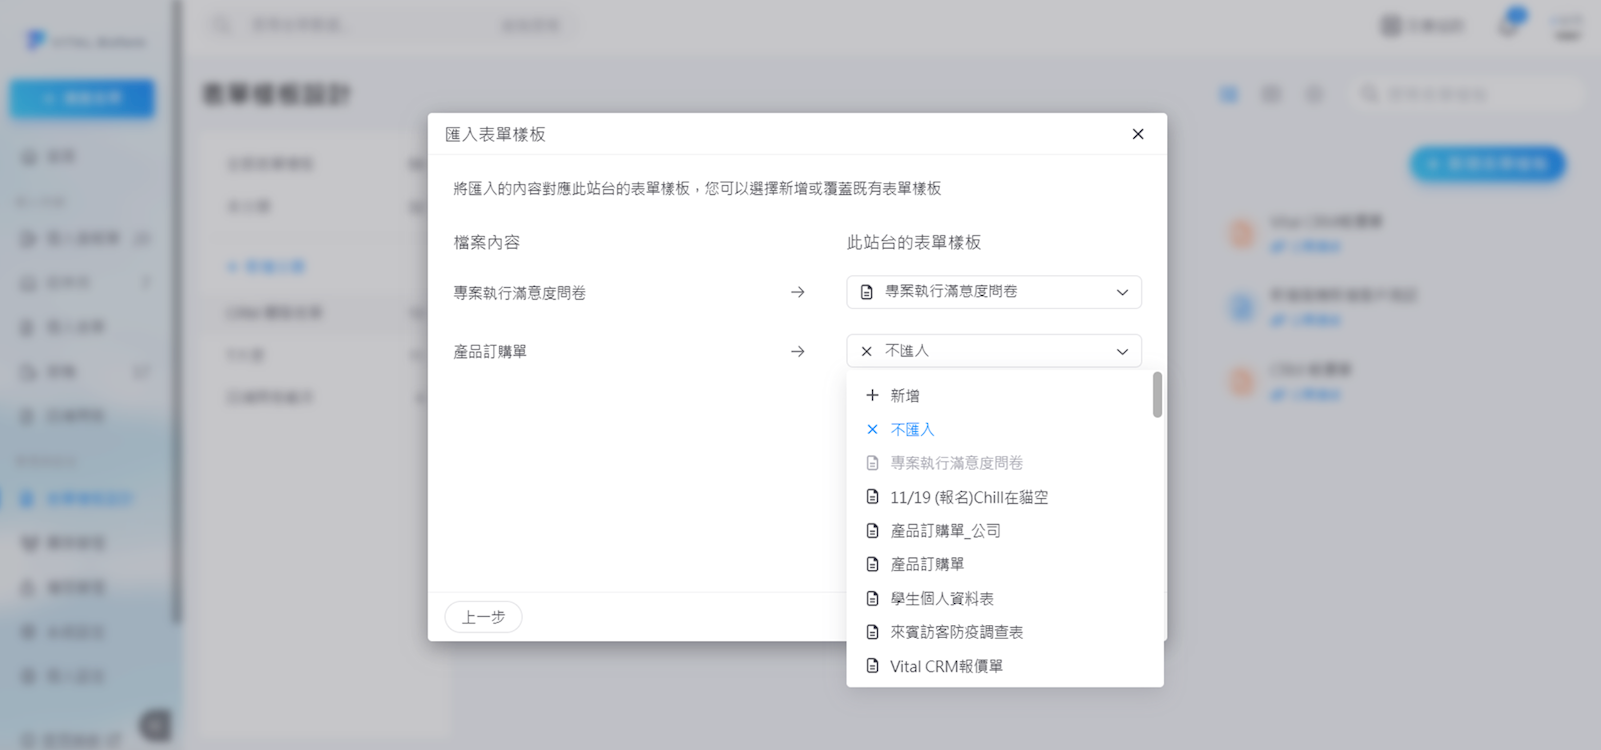
Task: Expand the 專案執行滿意度問卷 template dropdown
Action: [1122, 292]
